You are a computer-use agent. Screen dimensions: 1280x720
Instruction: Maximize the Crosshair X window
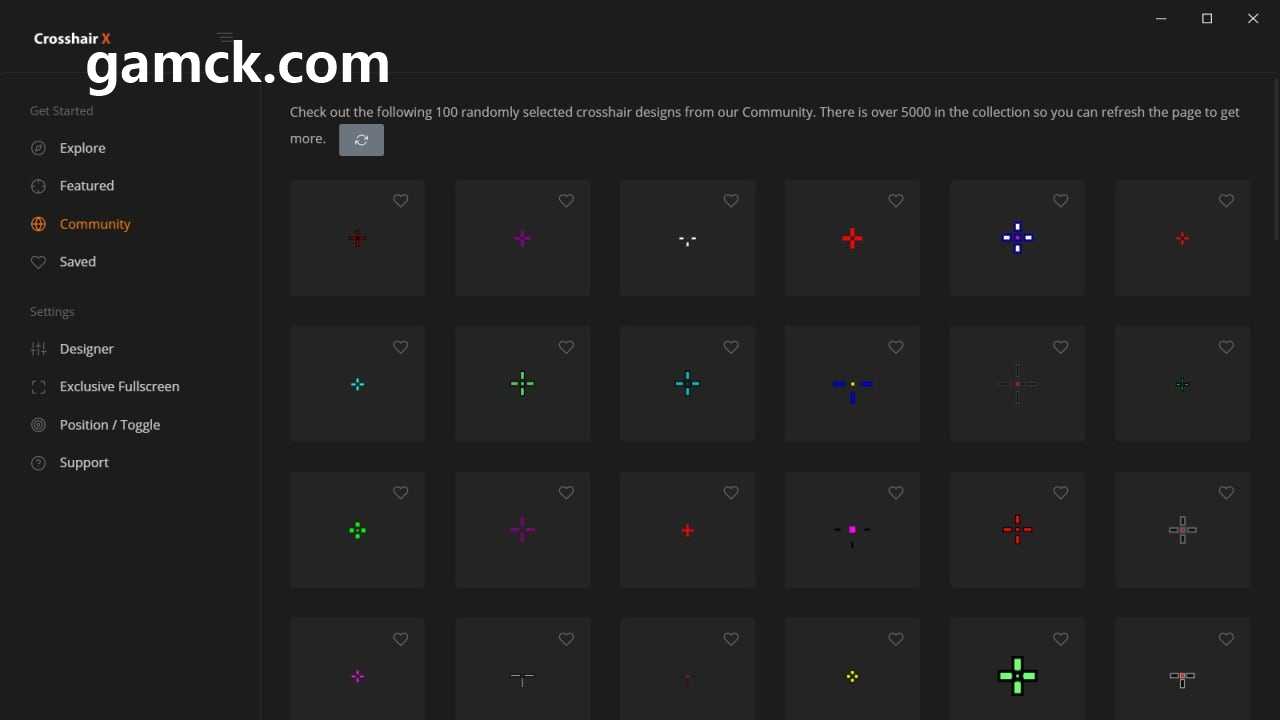tap(1207, 18)
